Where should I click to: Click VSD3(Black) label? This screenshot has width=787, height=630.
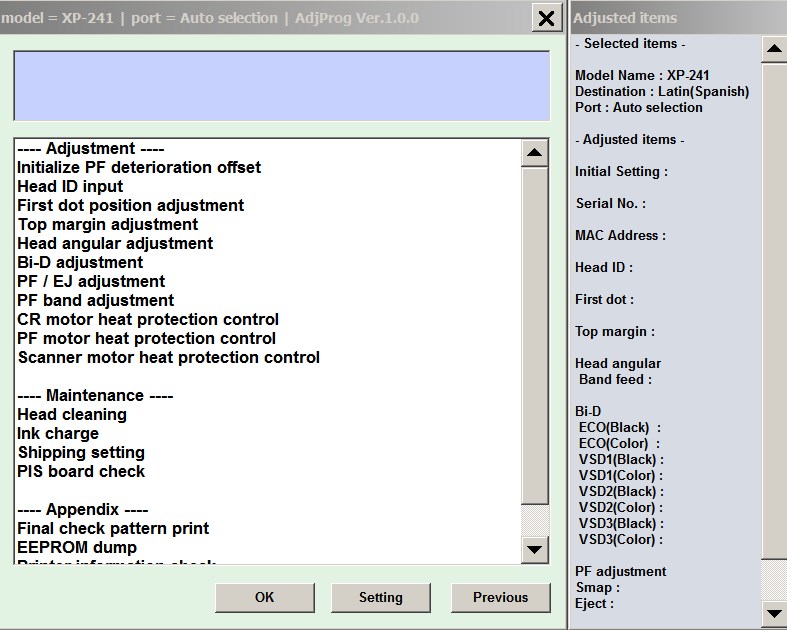pyautogui.click(x=621, y=524)
